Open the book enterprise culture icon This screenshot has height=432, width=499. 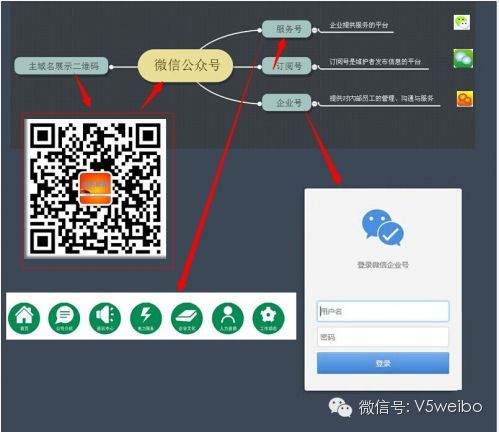tap(187, 318)
